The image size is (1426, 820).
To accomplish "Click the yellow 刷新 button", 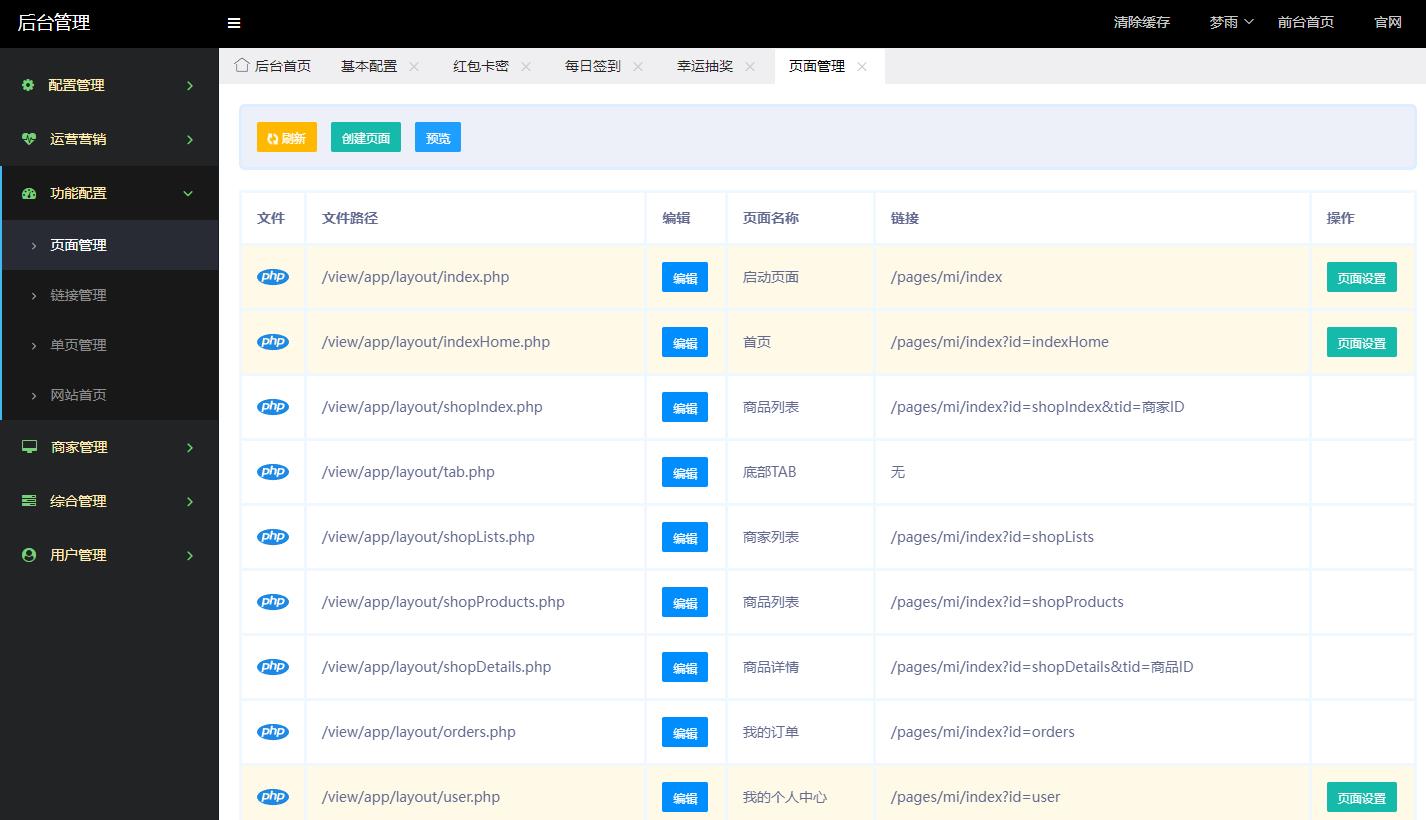I will [x=287, y=138].
